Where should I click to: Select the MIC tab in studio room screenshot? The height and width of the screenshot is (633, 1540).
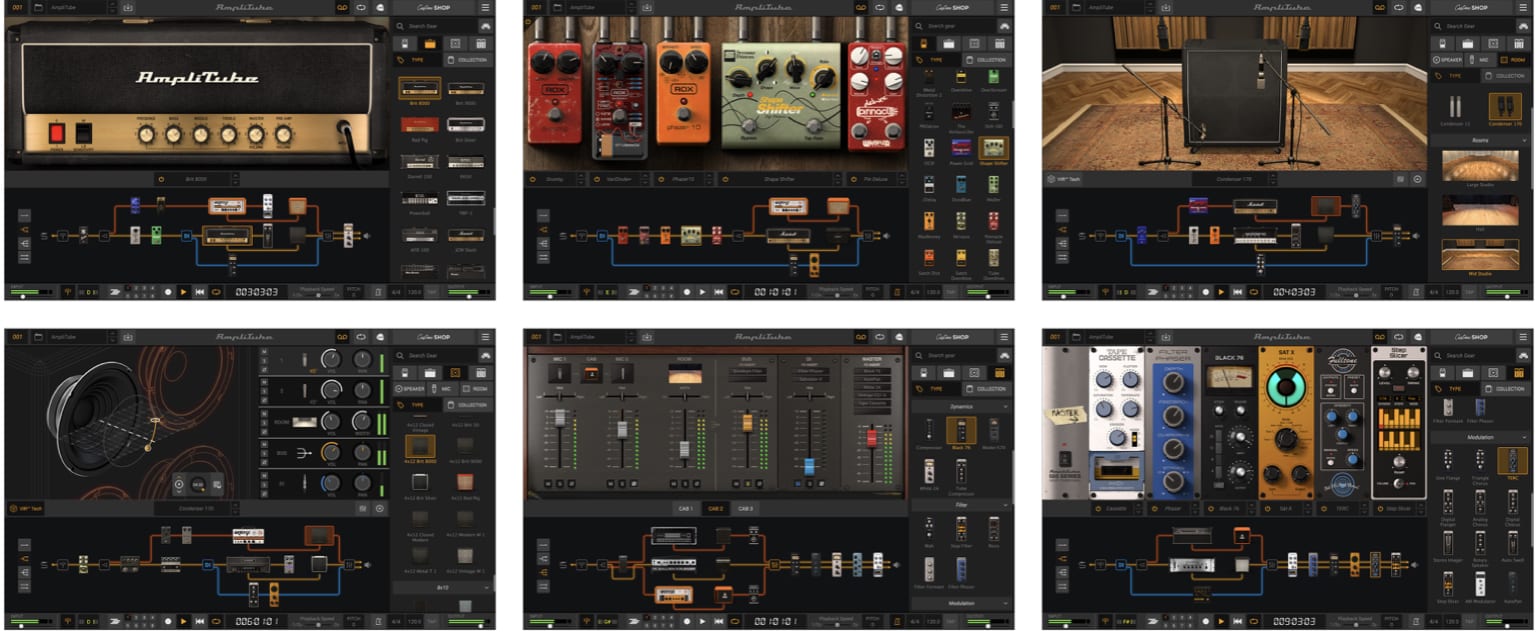tap(1480, 60)
